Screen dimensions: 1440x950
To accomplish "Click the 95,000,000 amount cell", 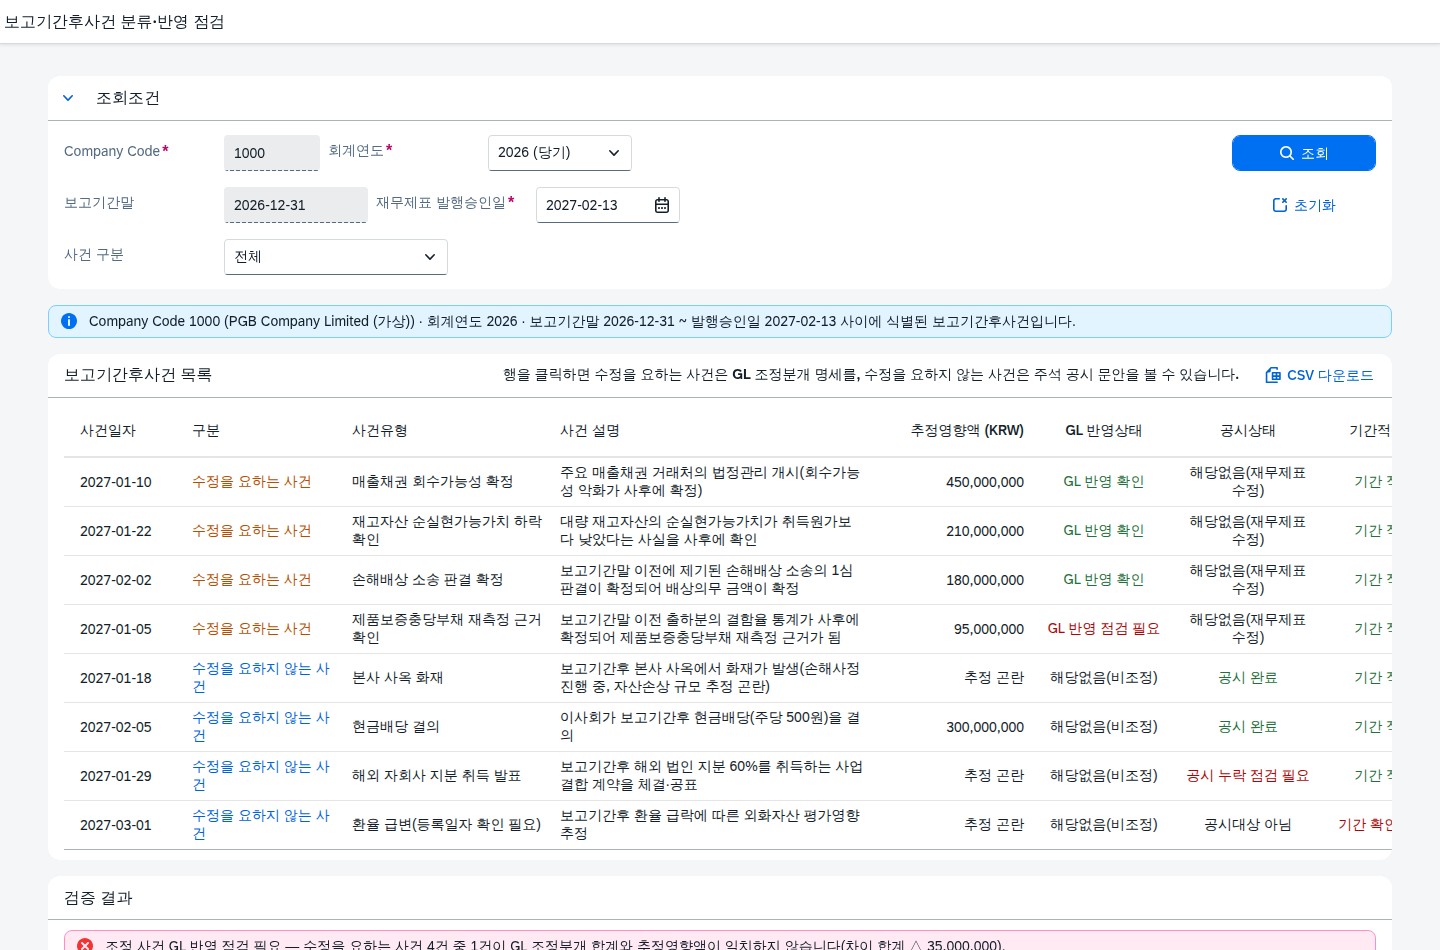I will [x=989, y=629].
